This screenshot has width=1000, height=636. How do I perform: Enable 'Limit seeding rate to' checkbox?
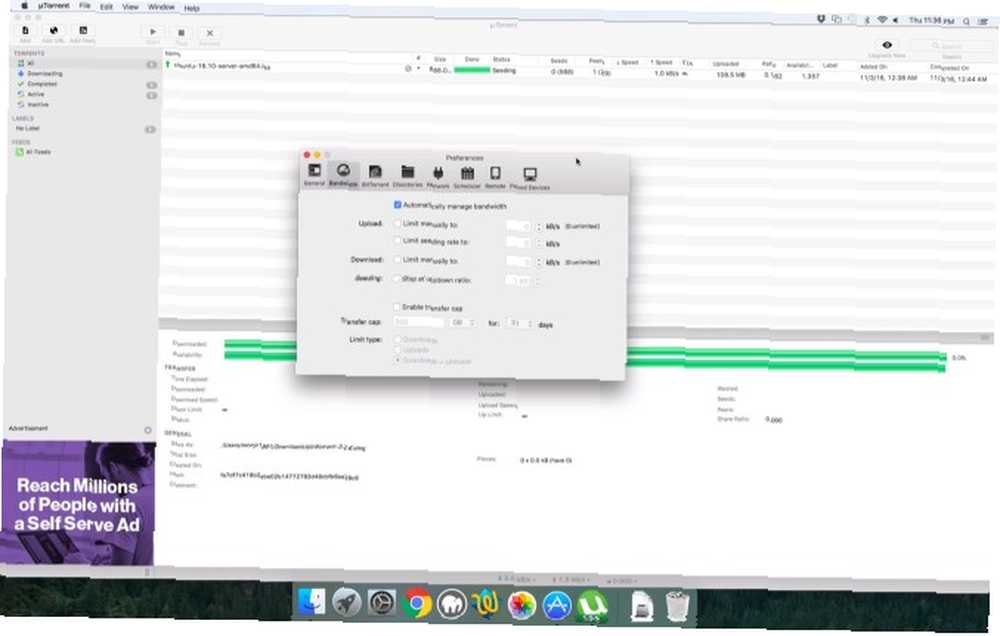click(x=398, y=240)
